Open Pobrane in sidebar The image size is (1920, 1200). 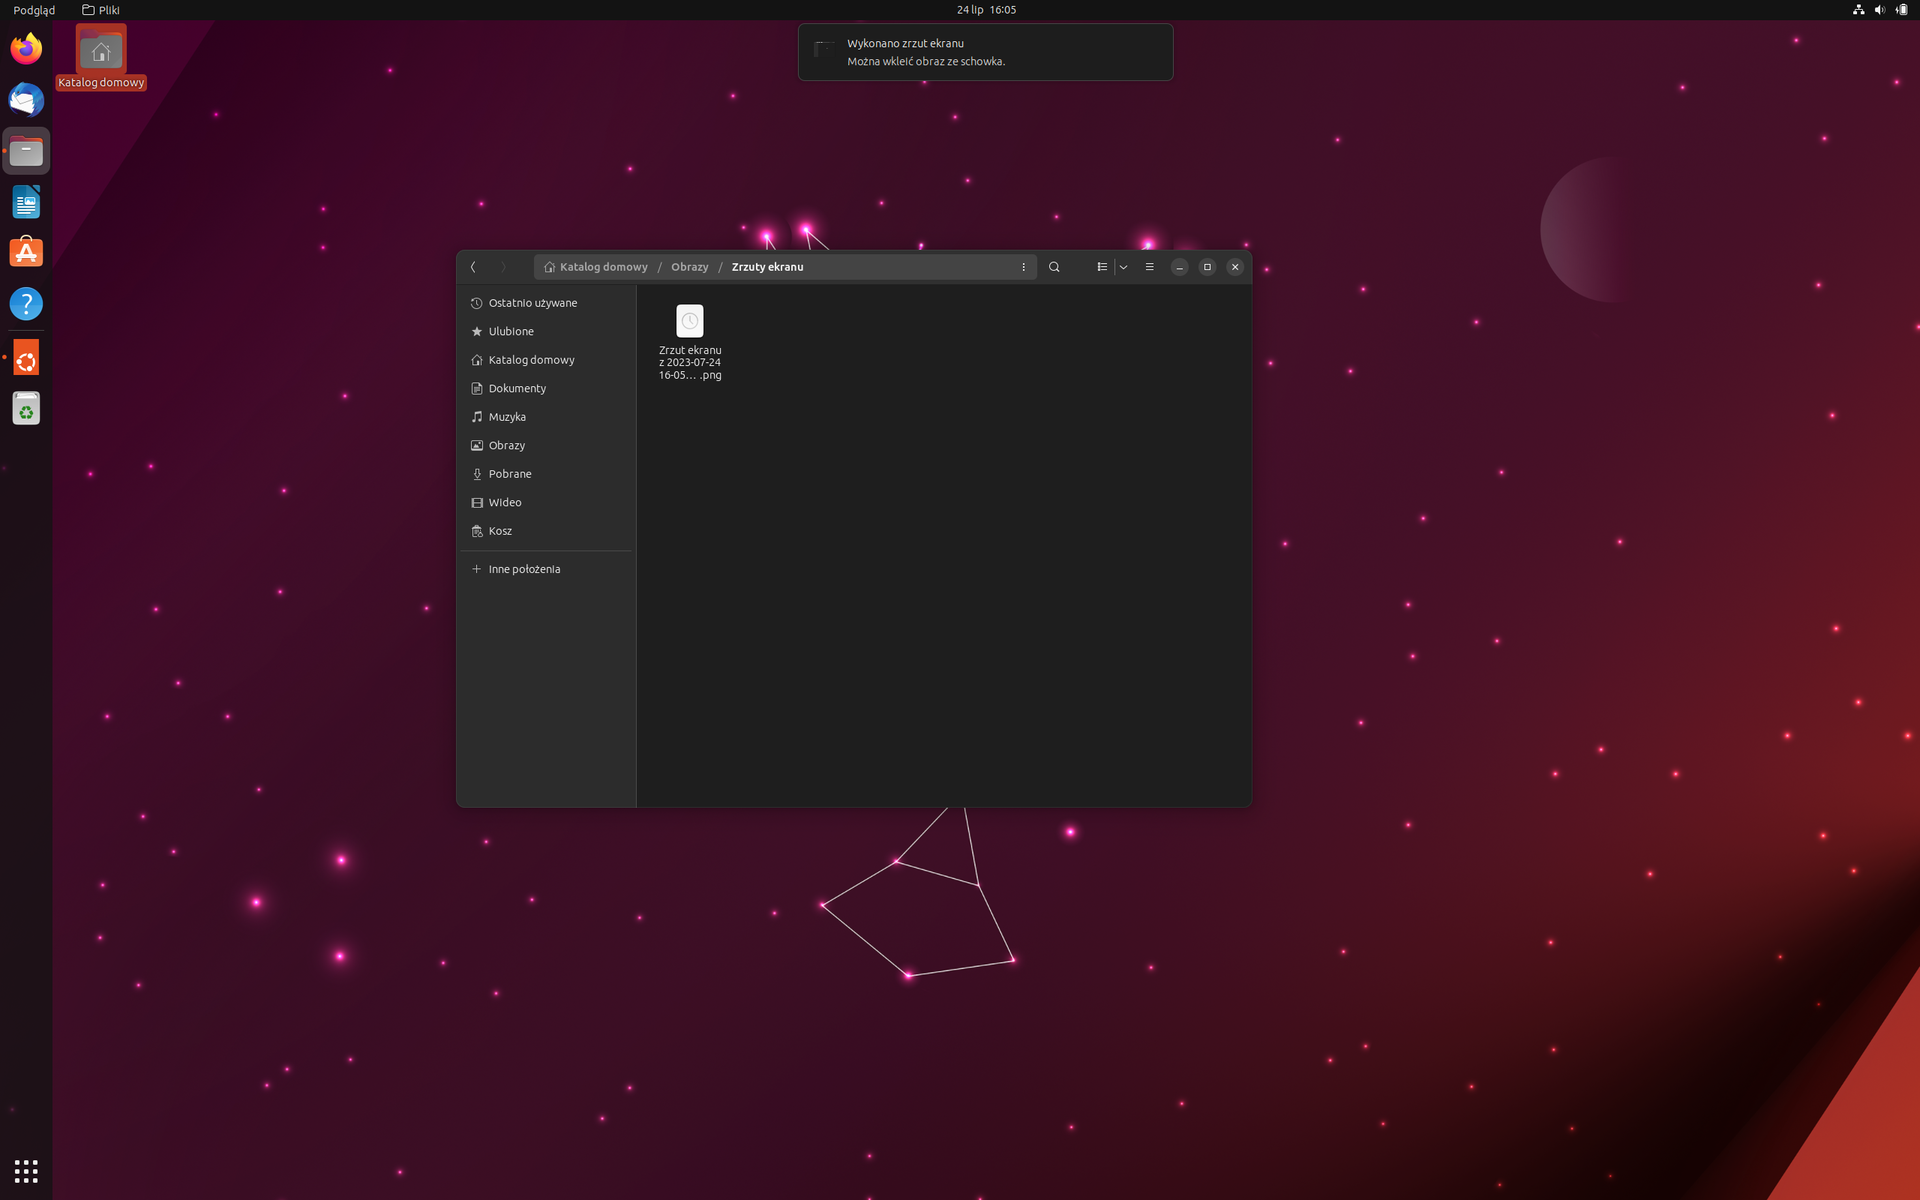pos(509,474)
